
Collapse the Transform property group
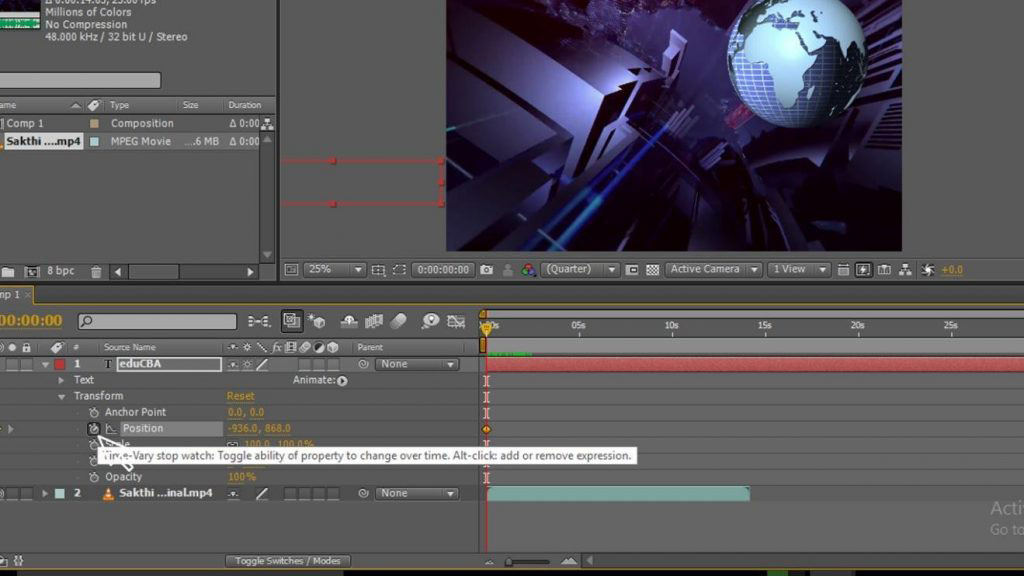[x=62, y=395]
